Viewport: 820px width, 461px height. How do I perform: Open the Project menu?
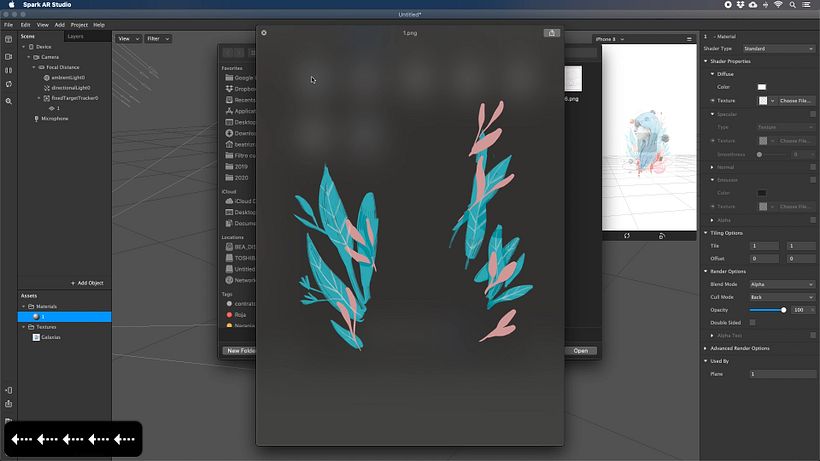[x=77, y=24]
